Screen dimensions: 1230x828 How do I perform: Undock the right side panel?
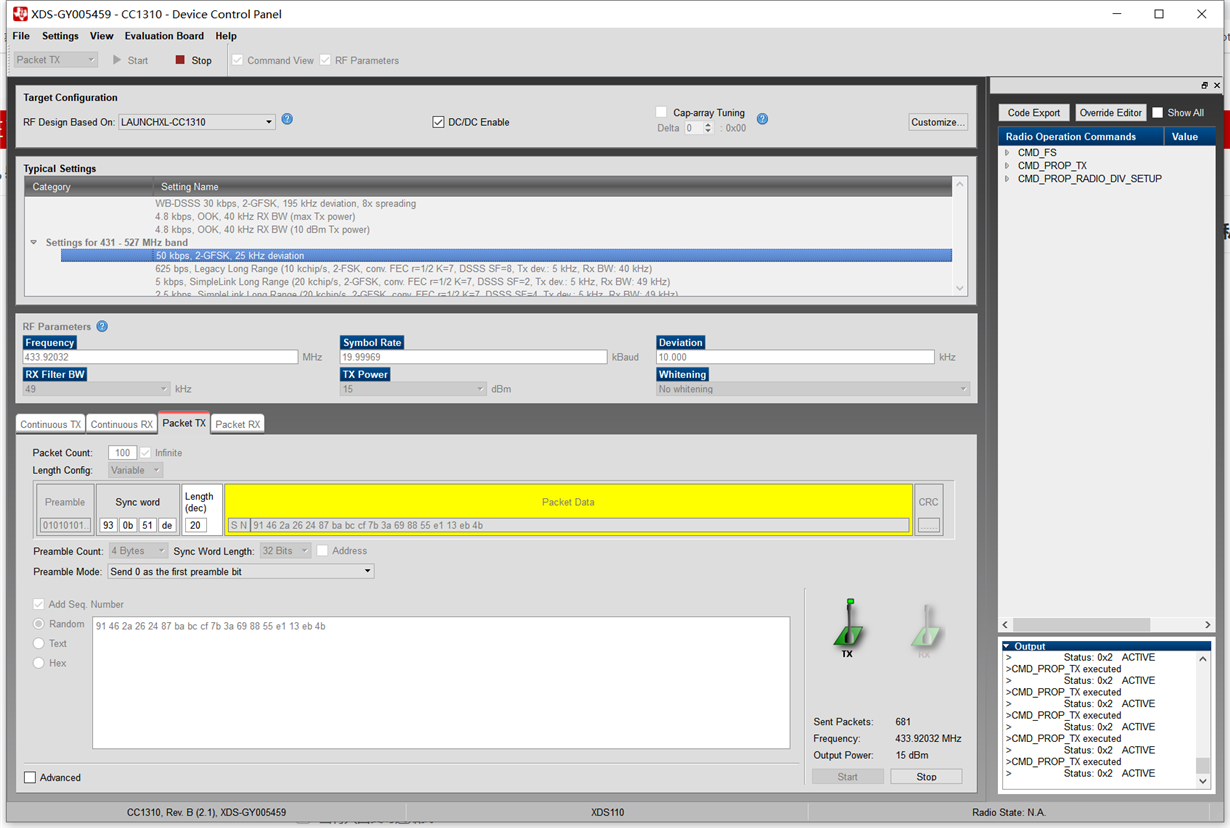pyautogui.click(x=1205, y=85)
